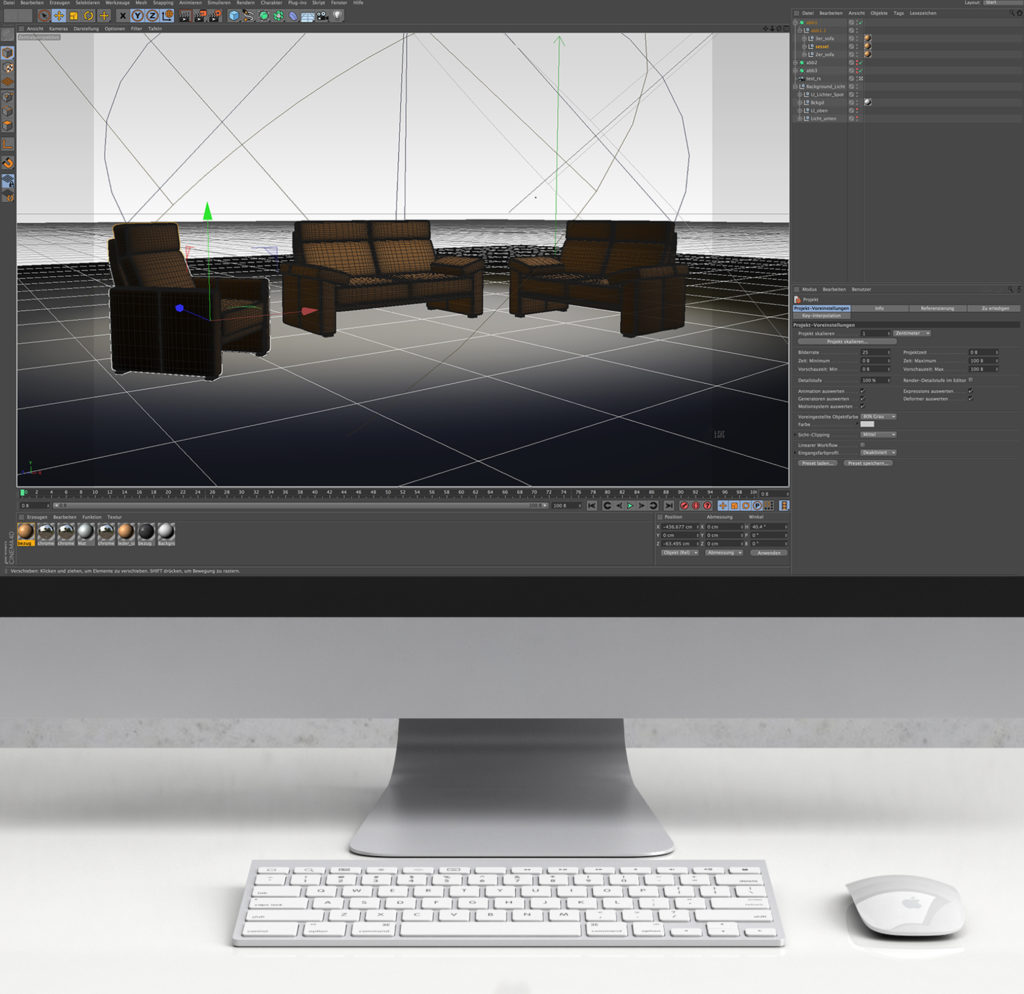The width and height of the screenshot is (1024, 994).
Task: Click the Light object icon
Action: (337, 16)
